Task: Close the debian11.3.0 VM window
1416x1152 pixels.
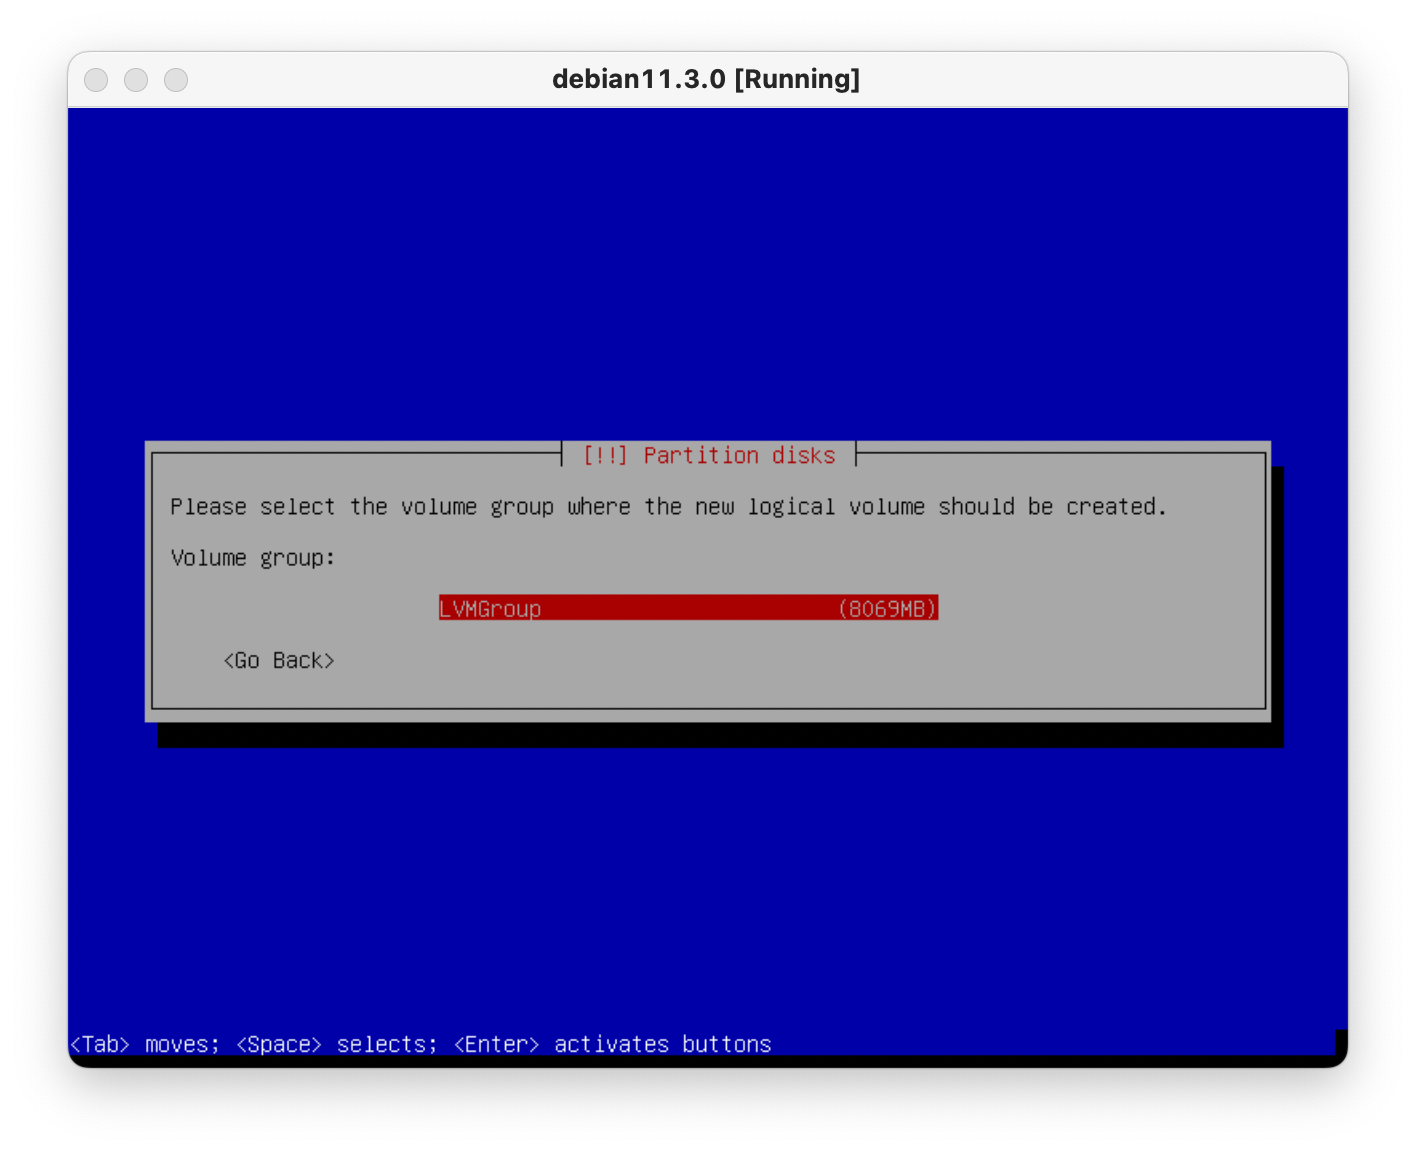Action: point(96,80)
